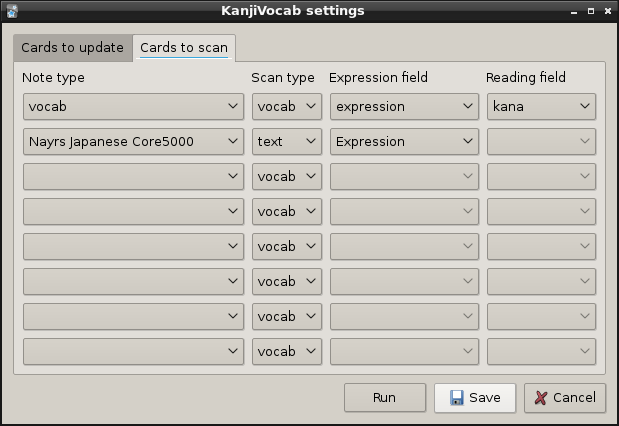Open the empty reading field dropdown in second row
The image size is (619, 426).
pyautogui.click(x=541, y=142)
